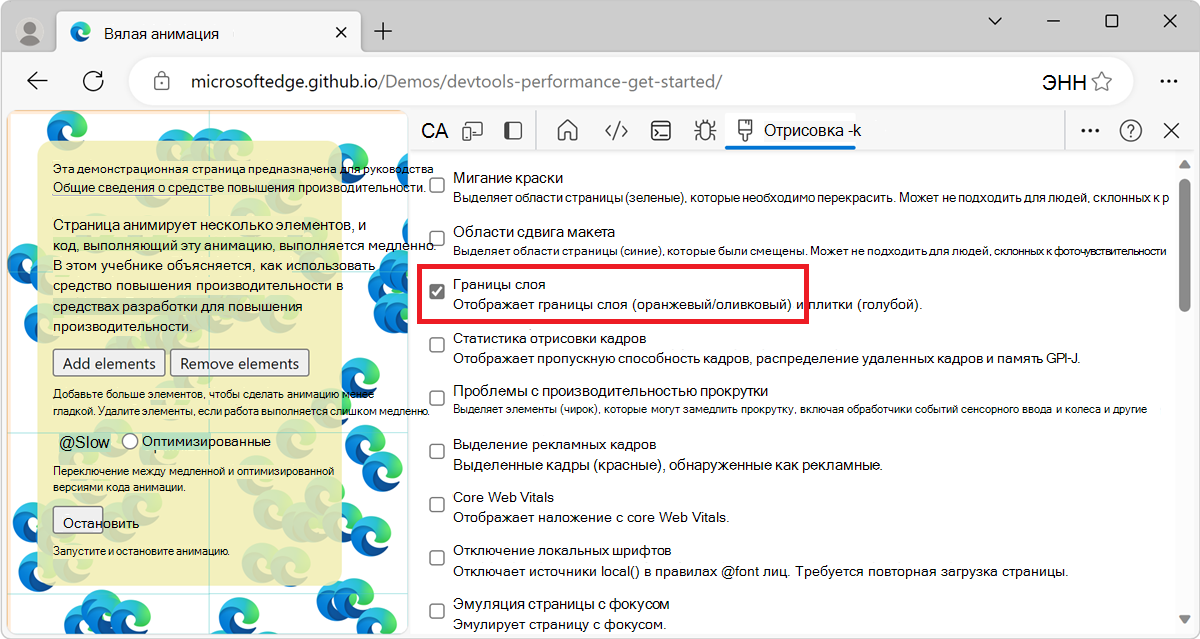Toggle the device emulation icon
The height and width of the screenshot is (639, 1200).
[472, 130]
